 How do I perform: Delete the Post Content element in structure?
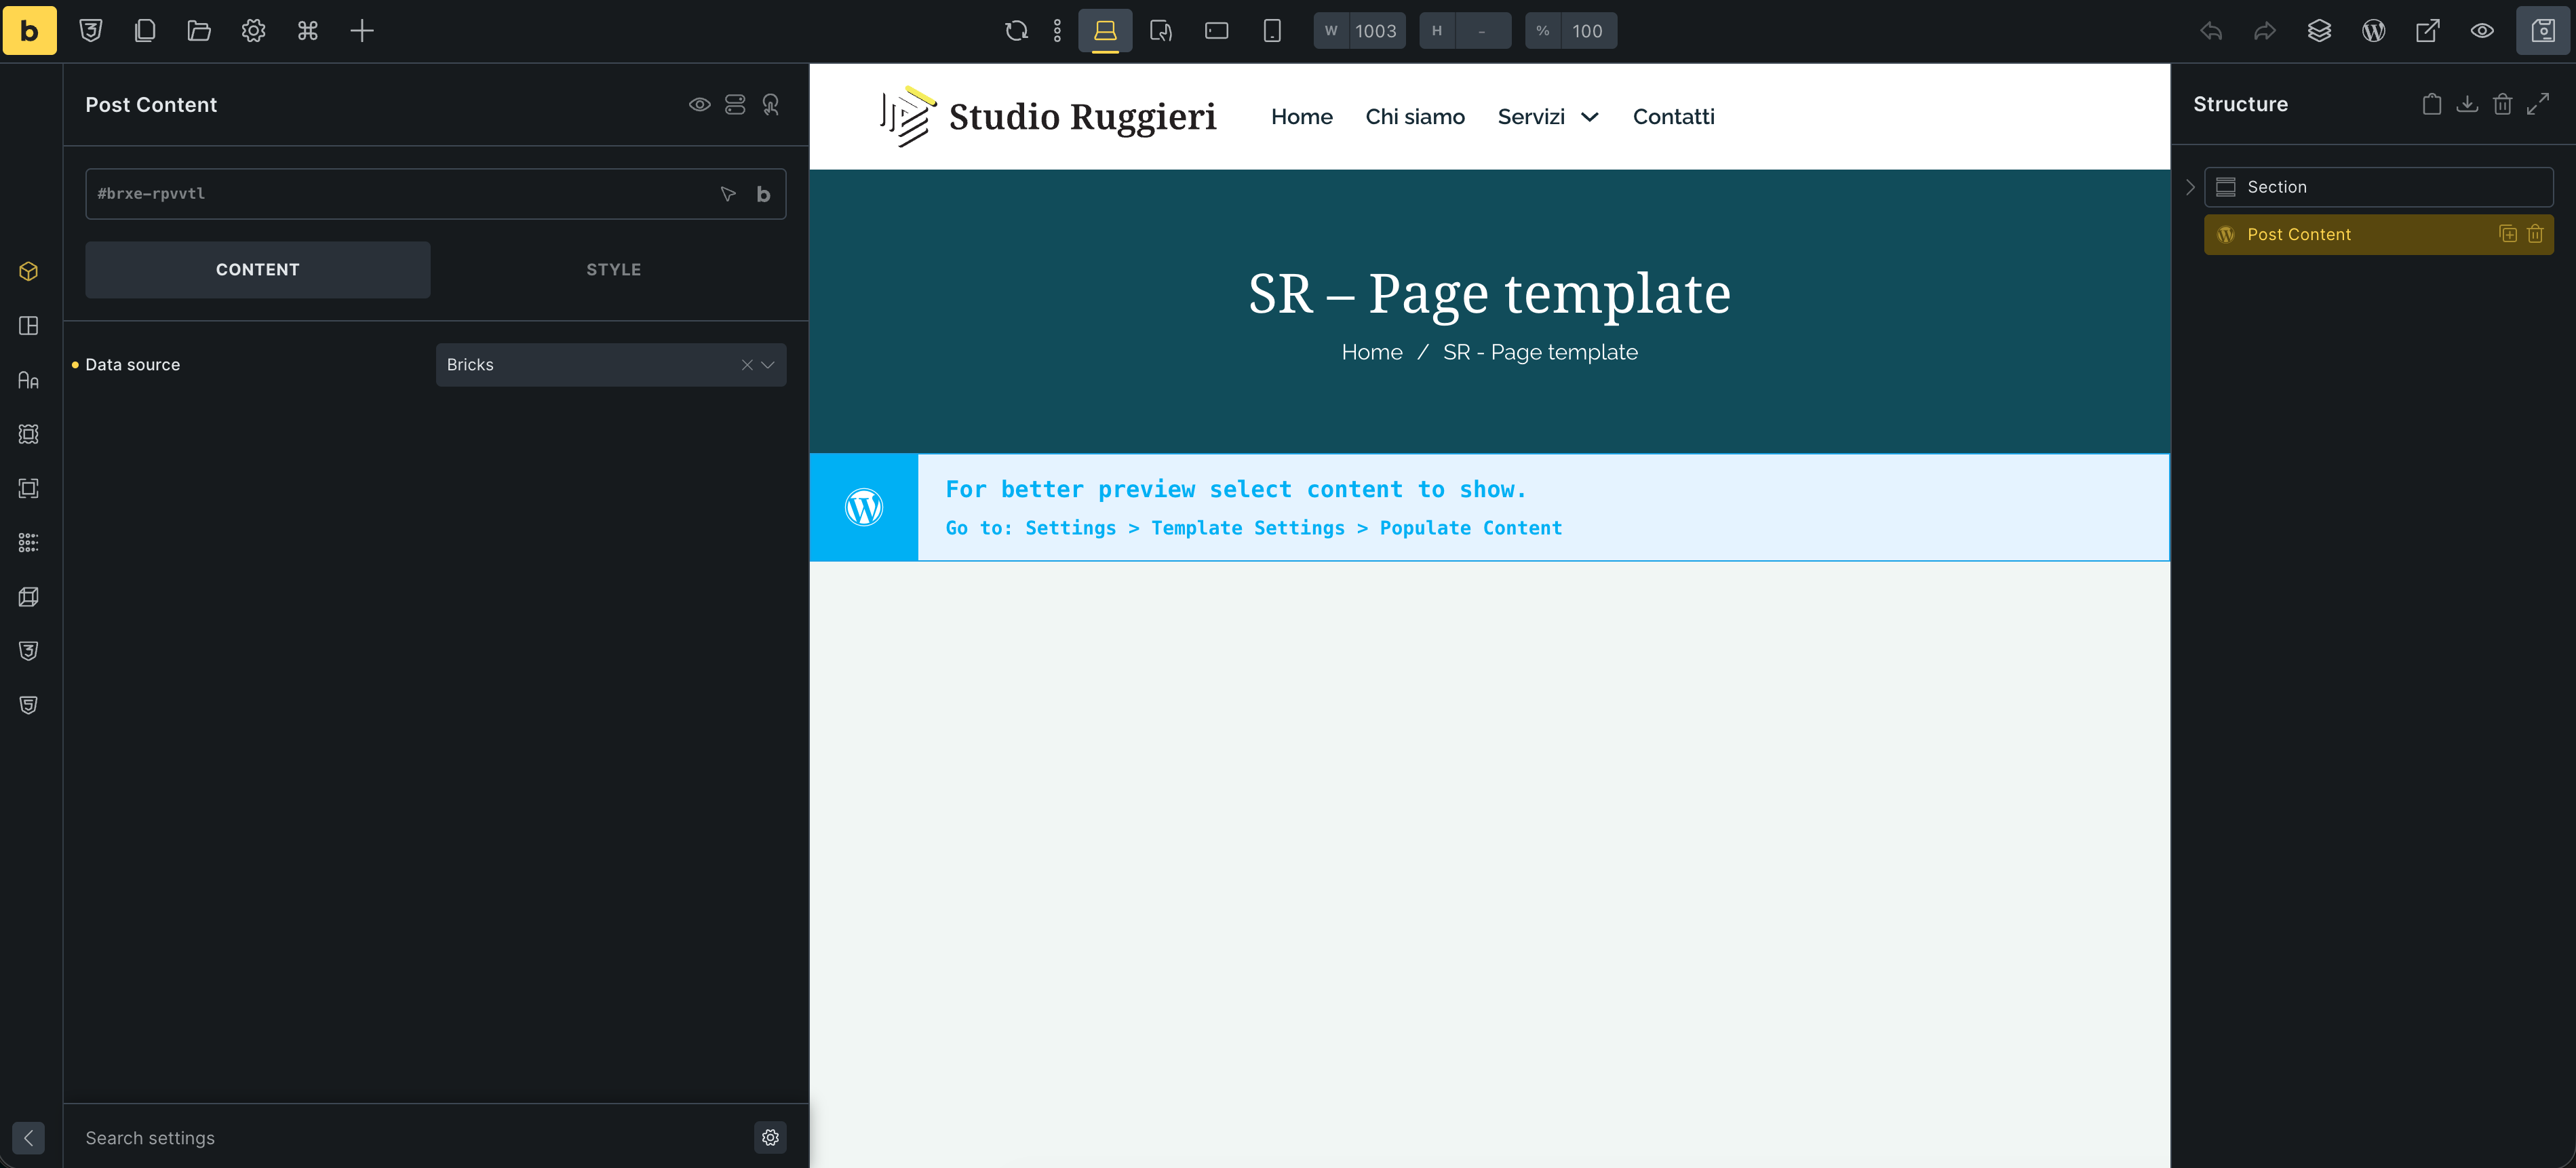click(x=2535, y=234)
